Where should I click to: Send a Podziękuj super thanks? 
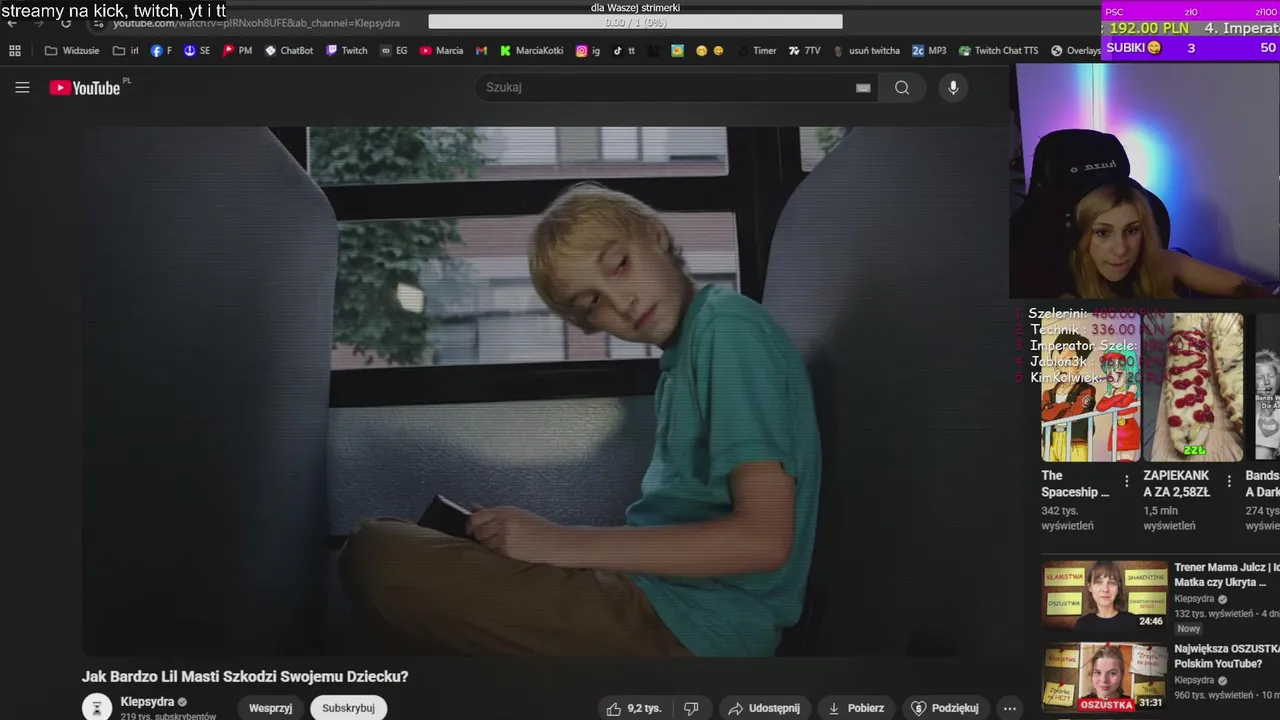(945, 708)
